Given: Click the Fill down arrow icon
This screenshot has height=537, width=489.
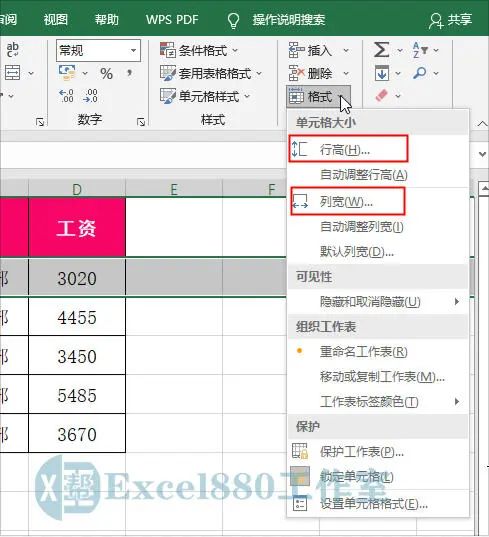Looking at the screenshot, I should point(381,73).
